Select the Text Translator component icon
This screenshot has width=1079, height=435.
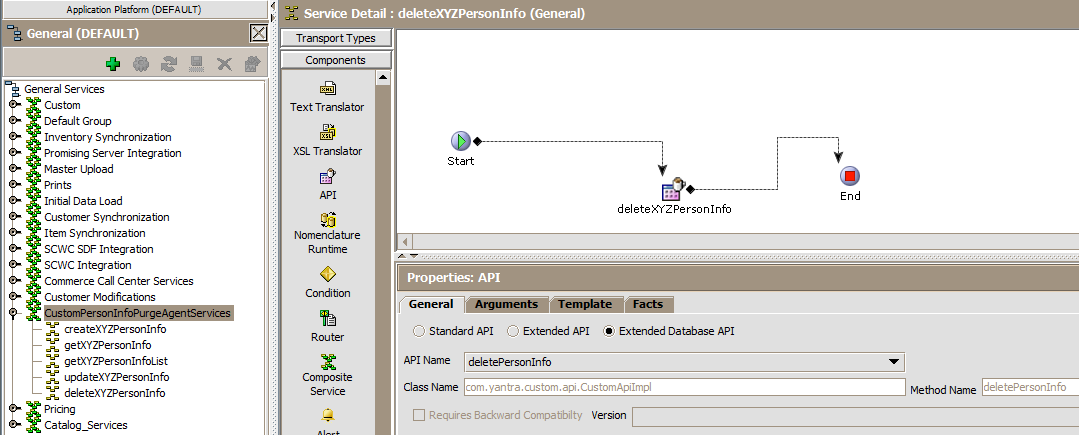[x=327, y=89]
